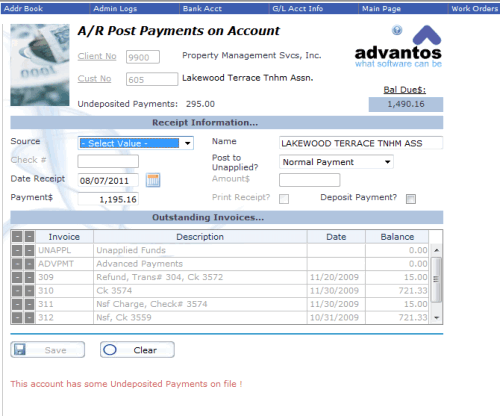Click the first minus icon for invoice 312
This screenshot has height=416, width=500.
pos(17,318)
